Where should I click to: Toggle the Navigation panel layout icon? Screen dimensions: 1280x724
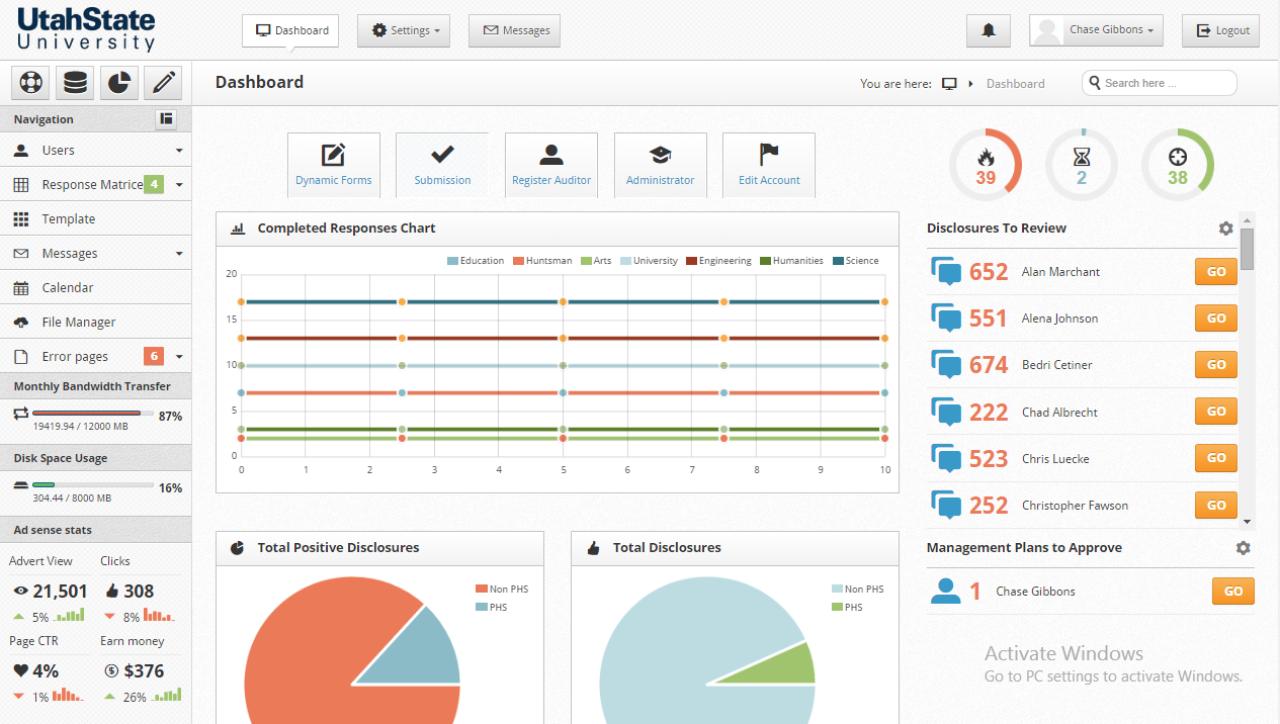pyautogui.click(x=167, y=119)
